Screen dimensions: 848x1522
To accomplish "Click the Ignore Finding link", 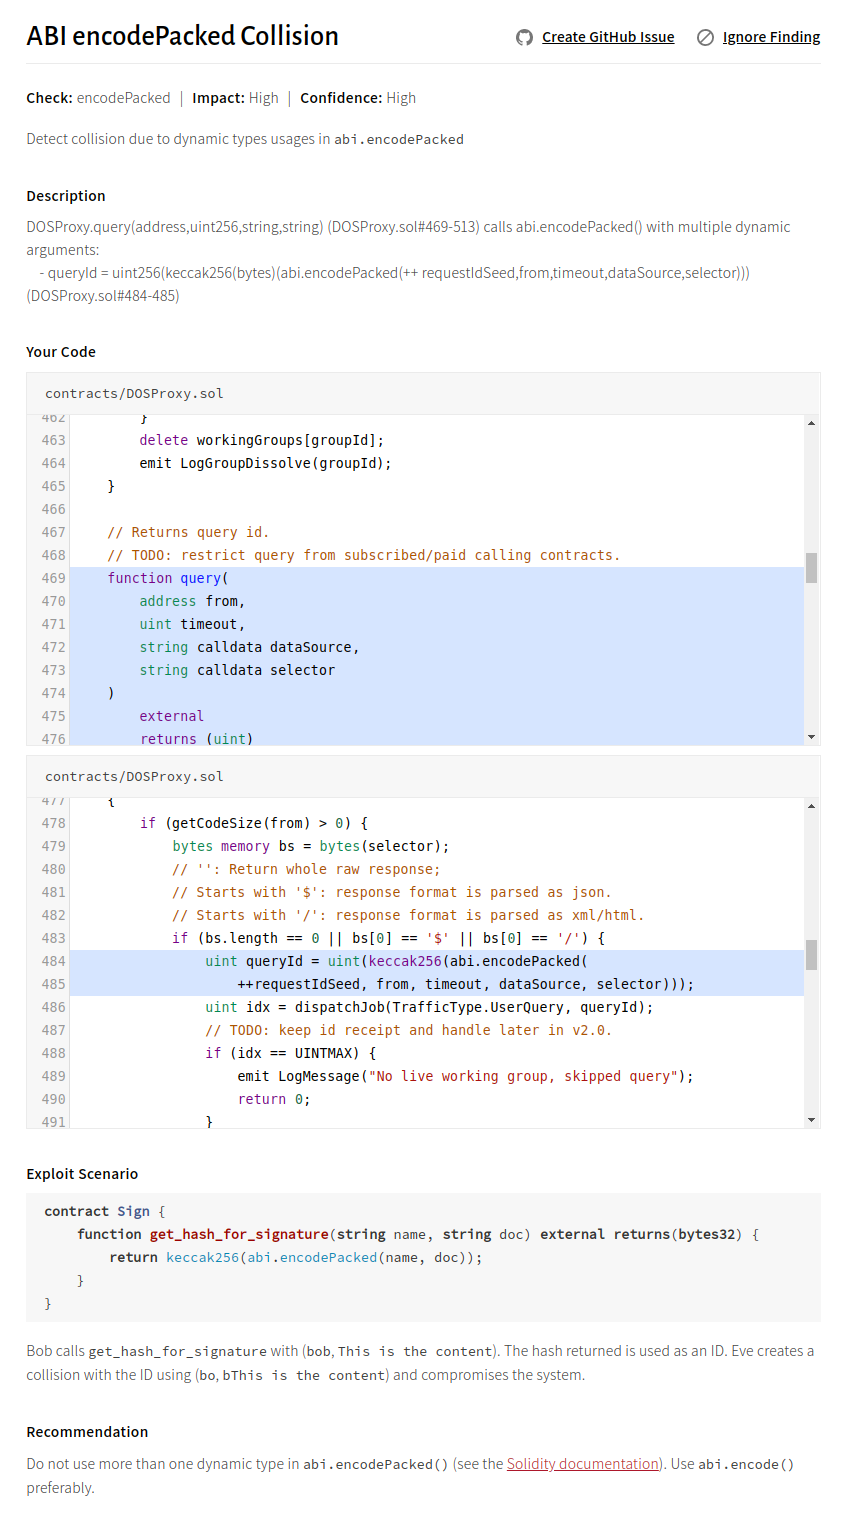I will [x=770, y=37].
